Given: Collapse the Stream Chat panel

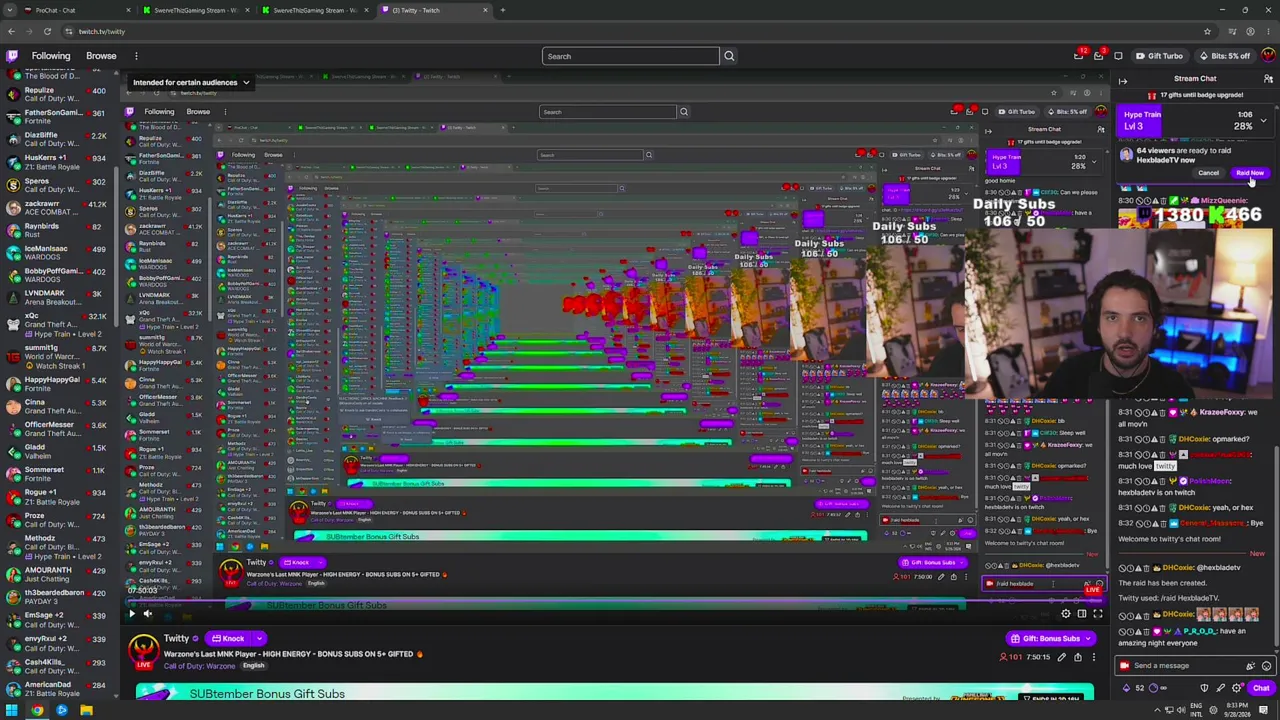Looking at the screenshot, I should (x=1123, y=81).
